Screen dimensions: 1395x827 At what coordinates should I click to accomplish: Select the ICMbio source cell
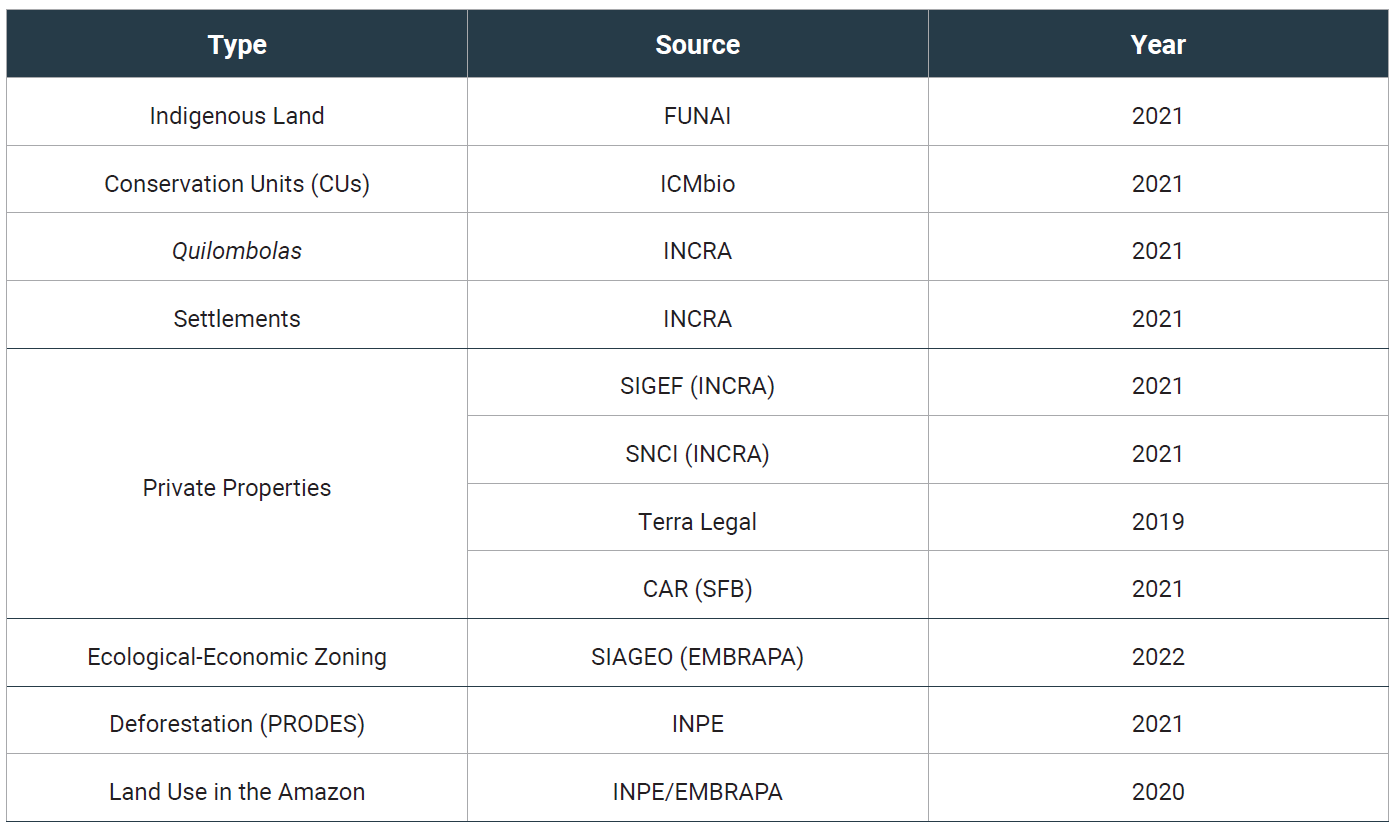pos(697,183)
